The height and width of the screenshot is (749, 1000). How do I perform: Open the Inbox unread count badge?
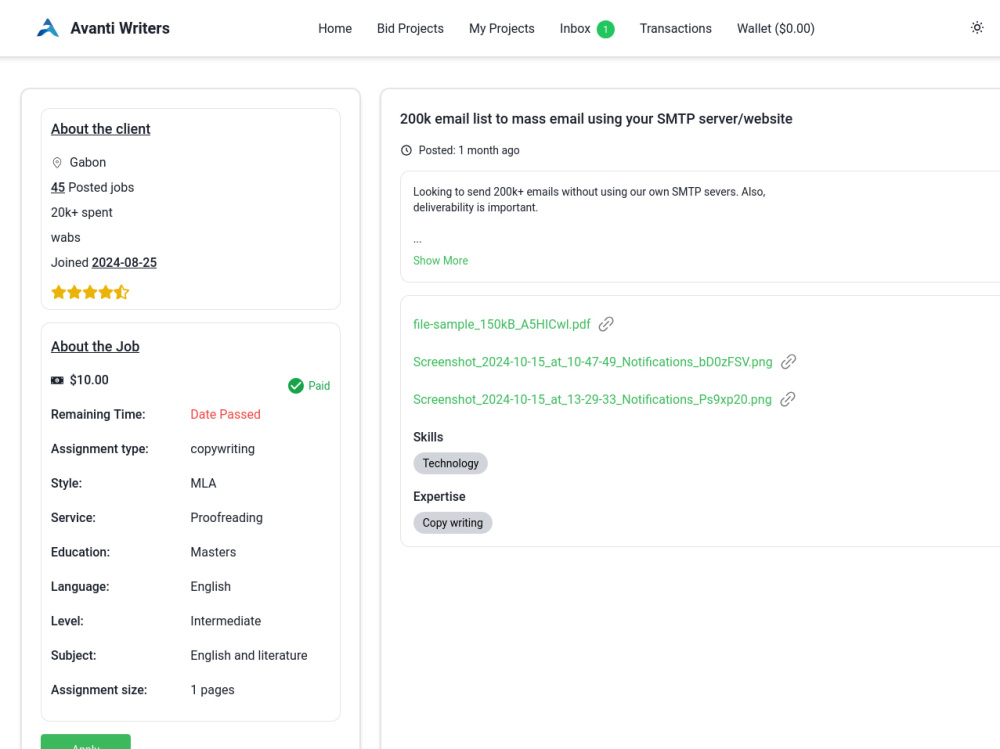[x=605, y=29]
